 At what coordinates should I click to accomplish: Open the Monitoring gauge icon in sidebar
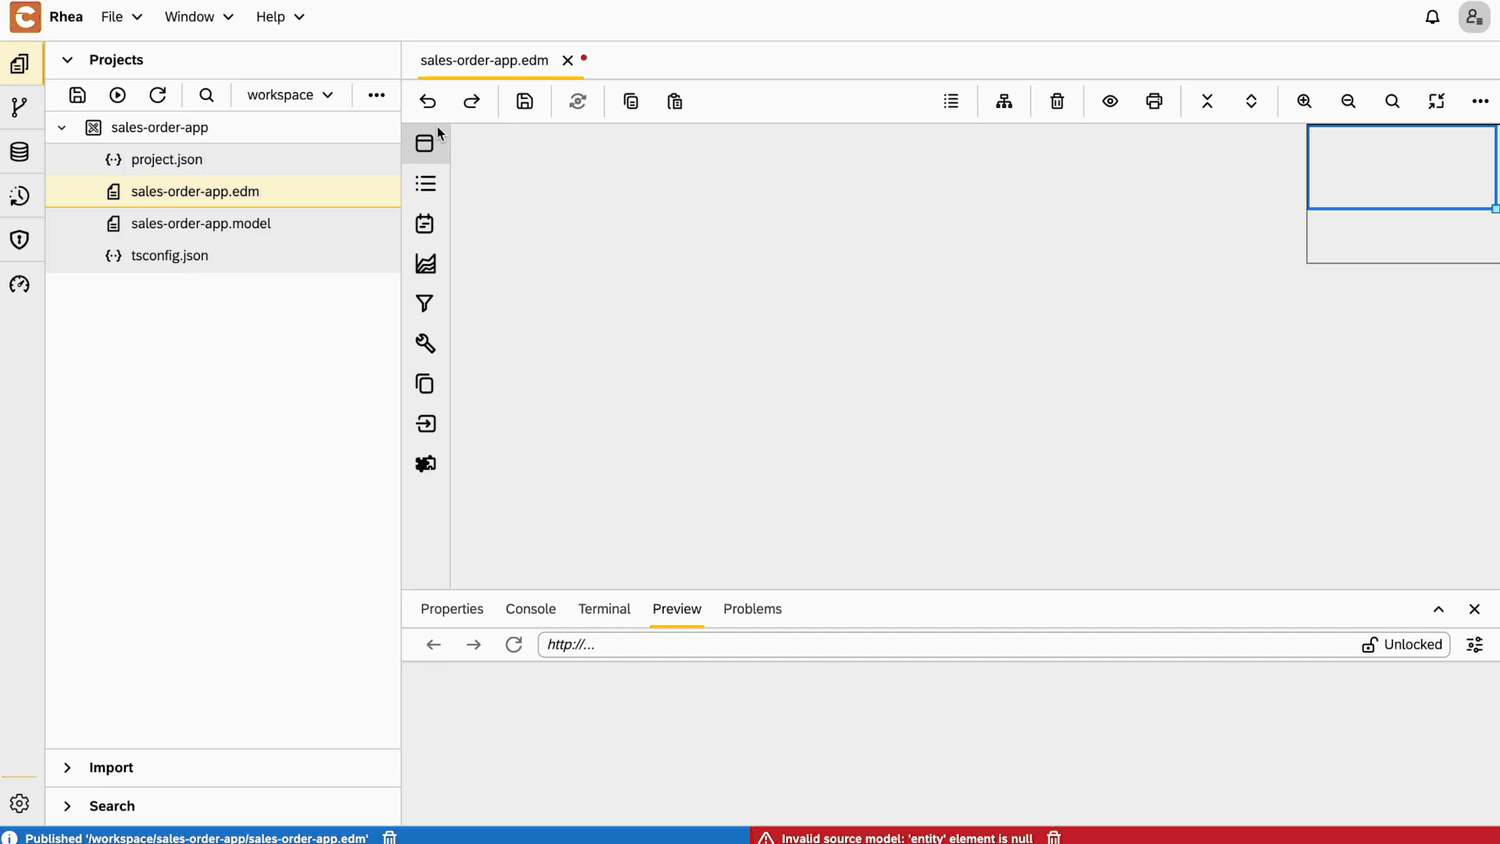[19, 285]
